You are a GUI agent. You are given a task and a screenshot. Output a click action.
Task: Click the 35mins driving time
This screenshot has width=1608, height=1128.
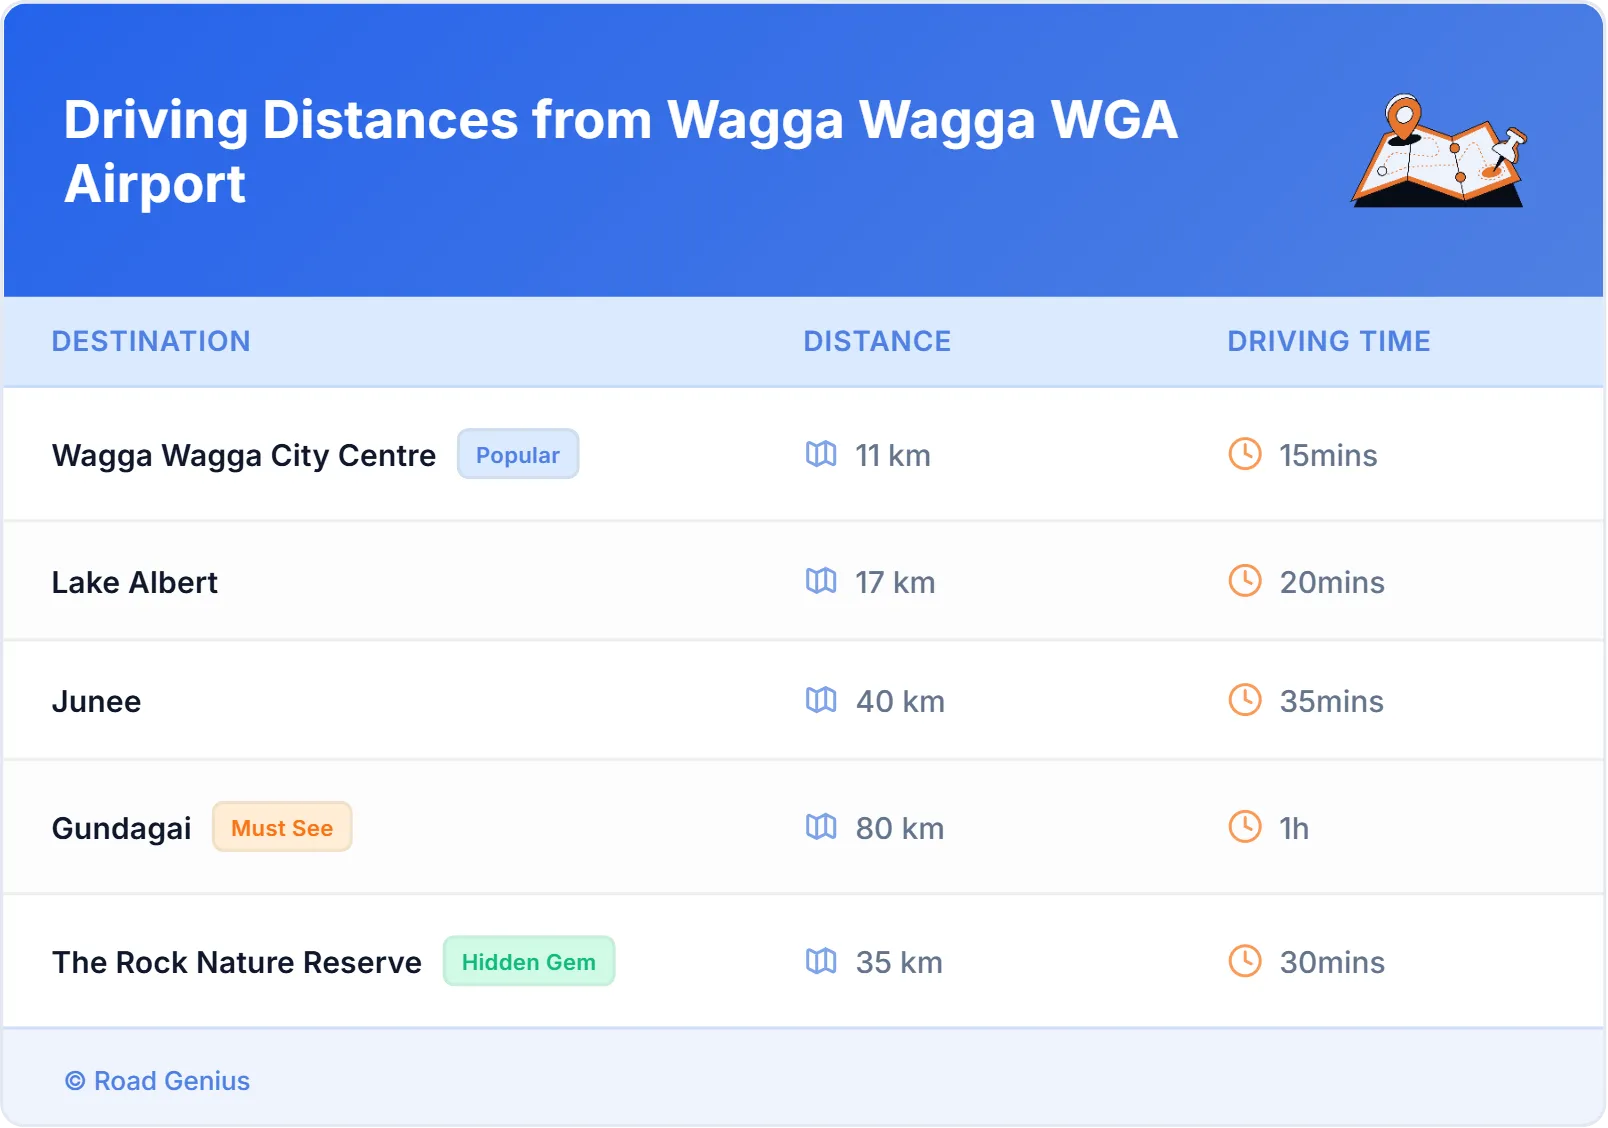click(1332, 701)
